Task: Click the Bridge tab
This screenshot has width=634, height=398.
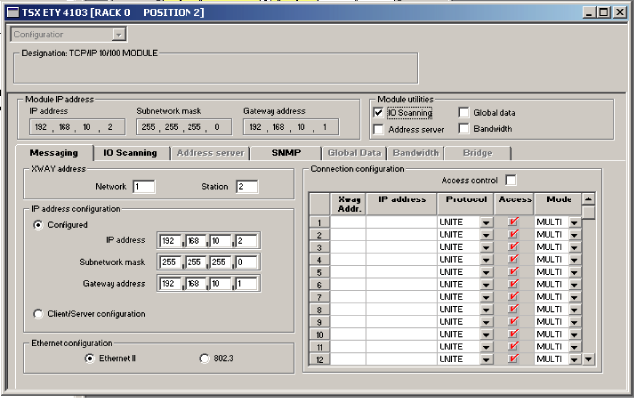Action: pos(478,153)
